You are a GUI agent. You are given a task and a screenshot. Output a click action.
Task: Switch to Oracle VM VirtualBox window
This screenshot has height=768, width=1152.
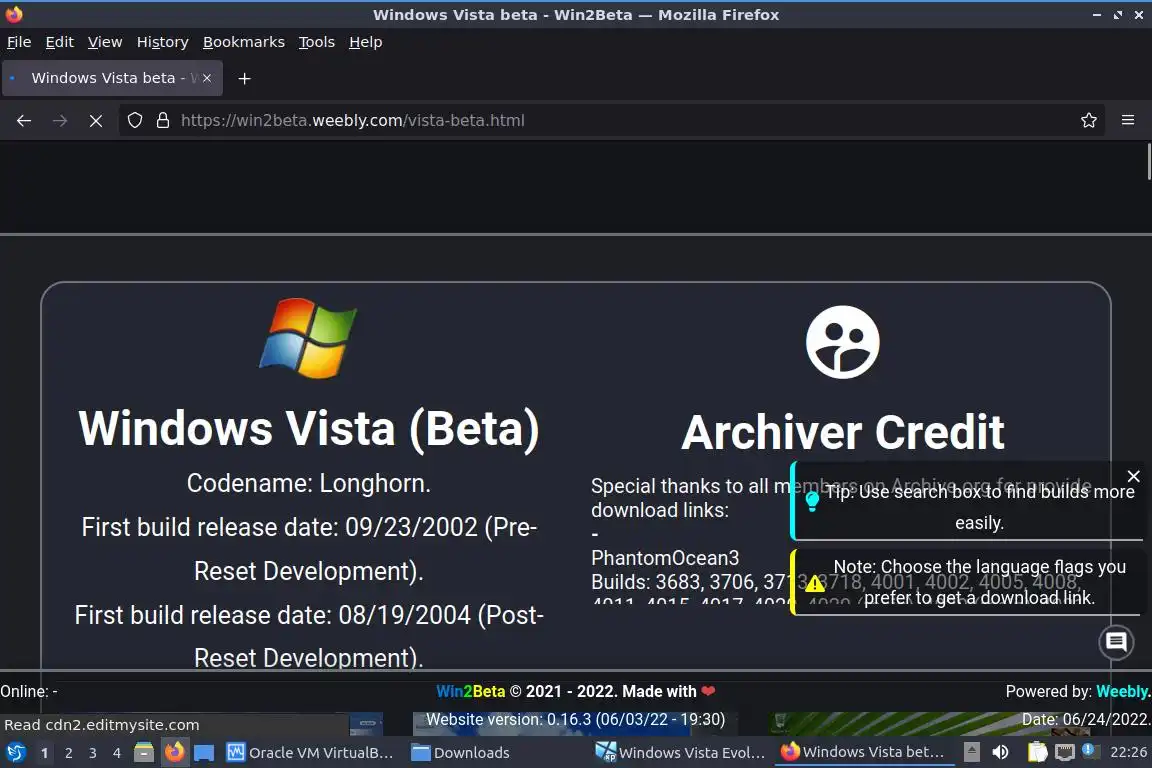point(311,753)
